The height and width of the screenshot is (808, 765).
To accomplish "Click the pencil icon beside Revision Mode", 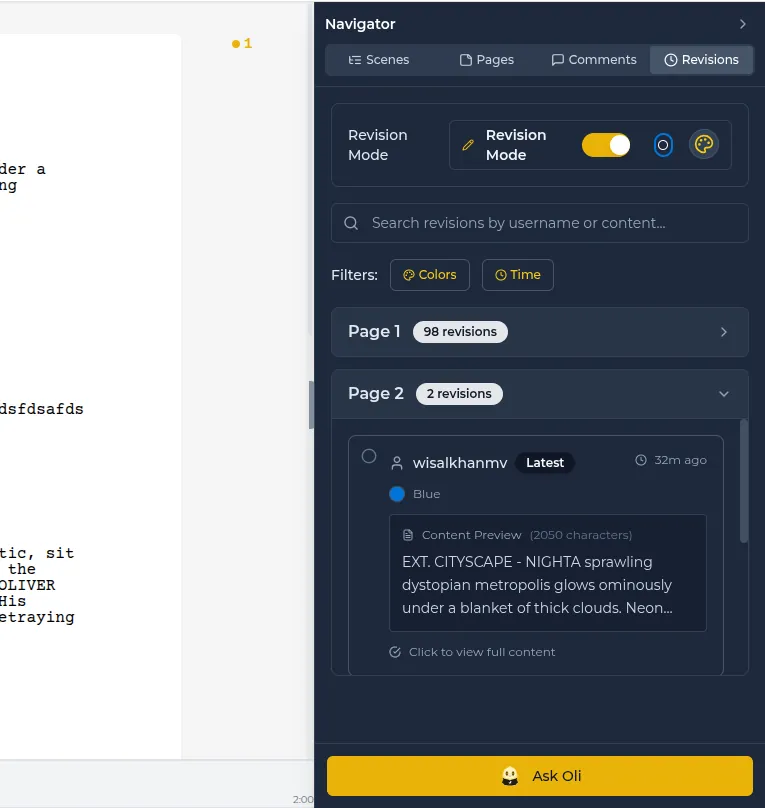I will point(468,145).
